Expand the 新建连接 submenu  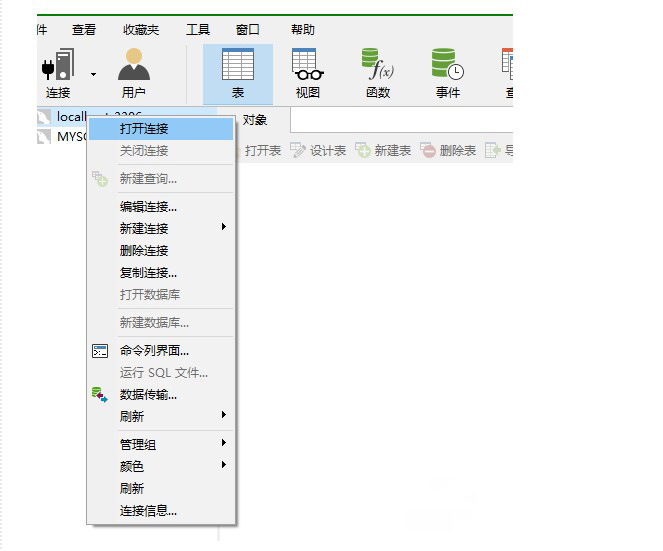pyautogui.click(x=224, y=228)
